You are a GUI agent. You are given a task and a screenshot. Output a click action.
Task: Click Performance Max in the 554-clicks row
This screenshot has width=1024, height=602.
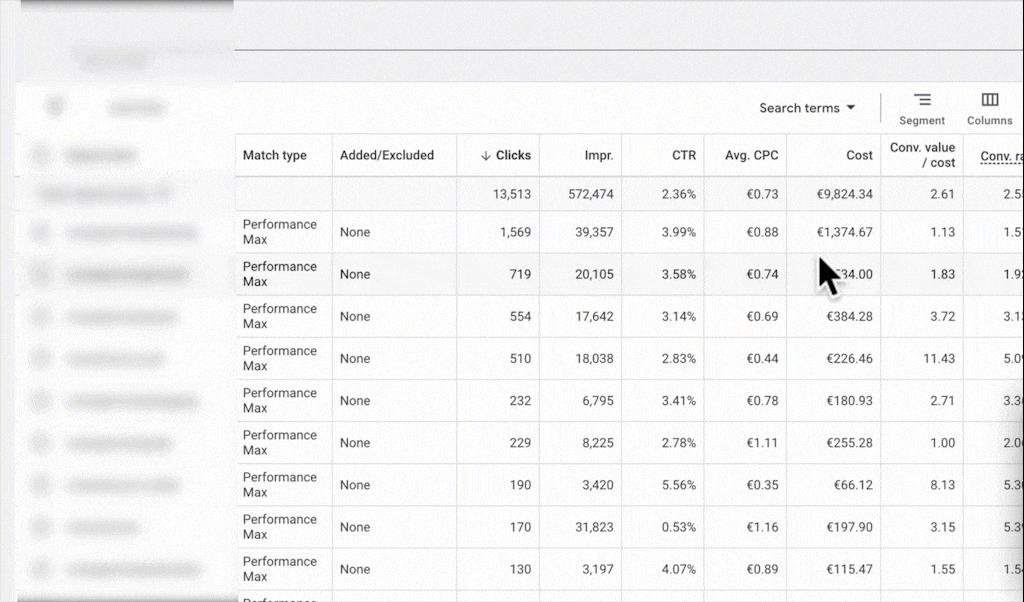point(279,316)
